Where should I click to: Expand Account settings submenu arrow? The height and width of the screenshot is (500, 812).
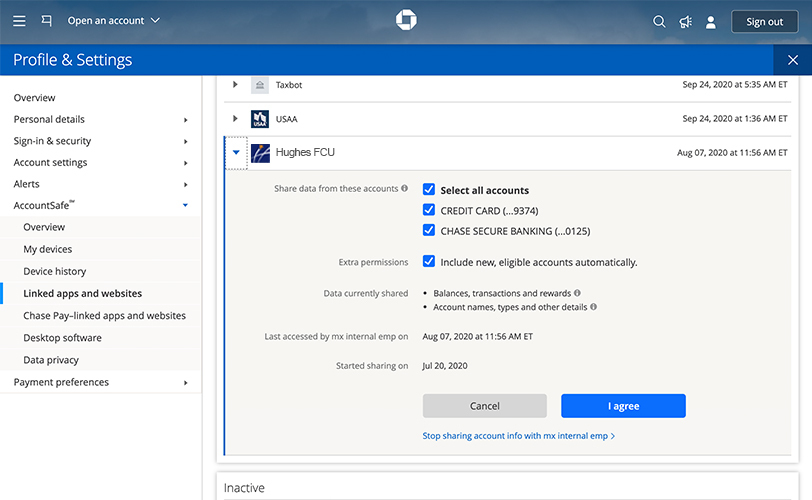[185, 164]
